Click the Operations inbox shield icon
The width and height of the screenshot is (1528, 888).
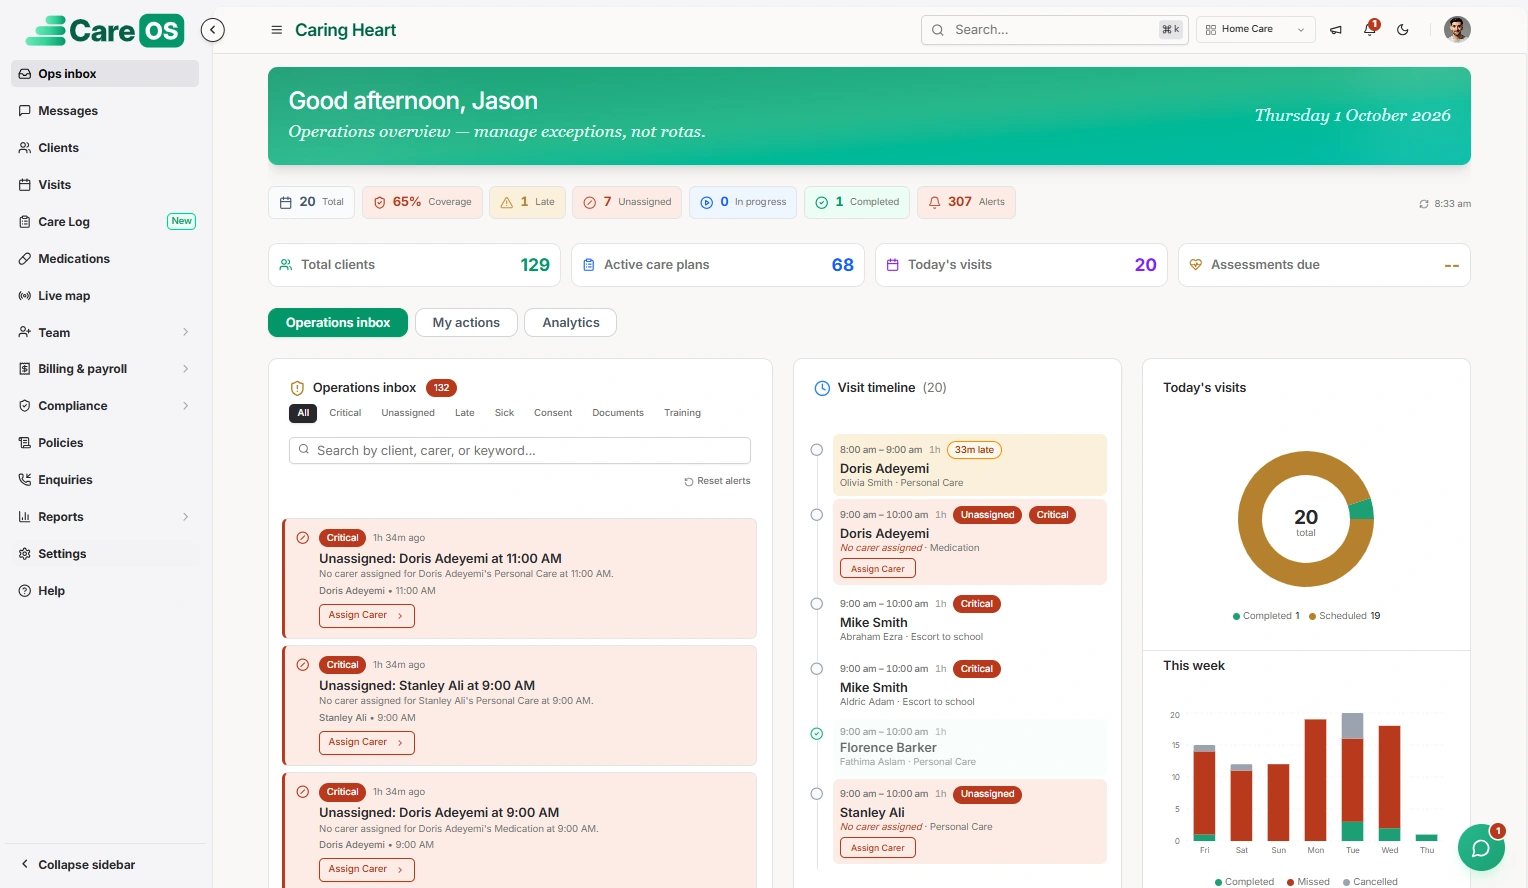pos(297,388)
